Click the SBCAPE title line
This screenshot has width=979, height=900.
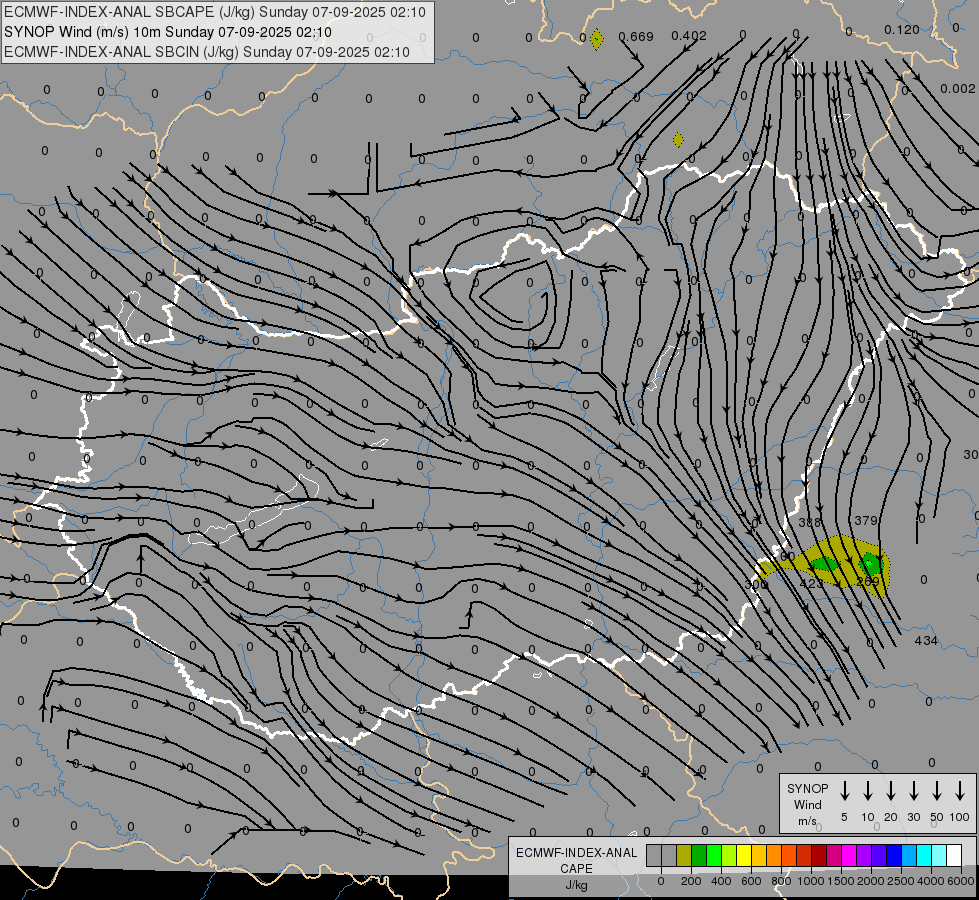[x=215, y=12]
